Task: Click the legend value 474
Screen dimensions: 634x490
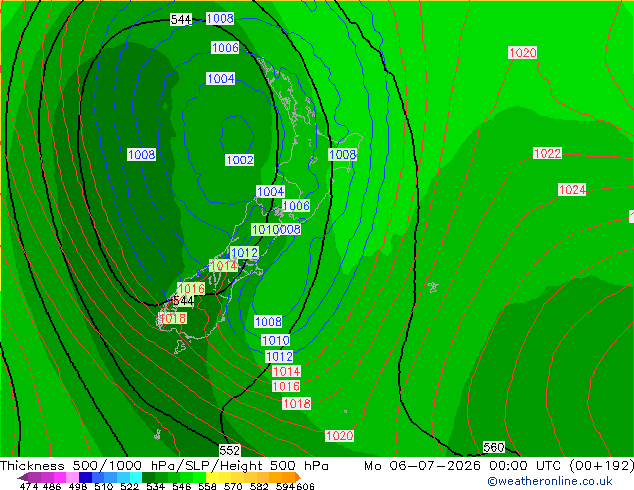Action: 29,486
